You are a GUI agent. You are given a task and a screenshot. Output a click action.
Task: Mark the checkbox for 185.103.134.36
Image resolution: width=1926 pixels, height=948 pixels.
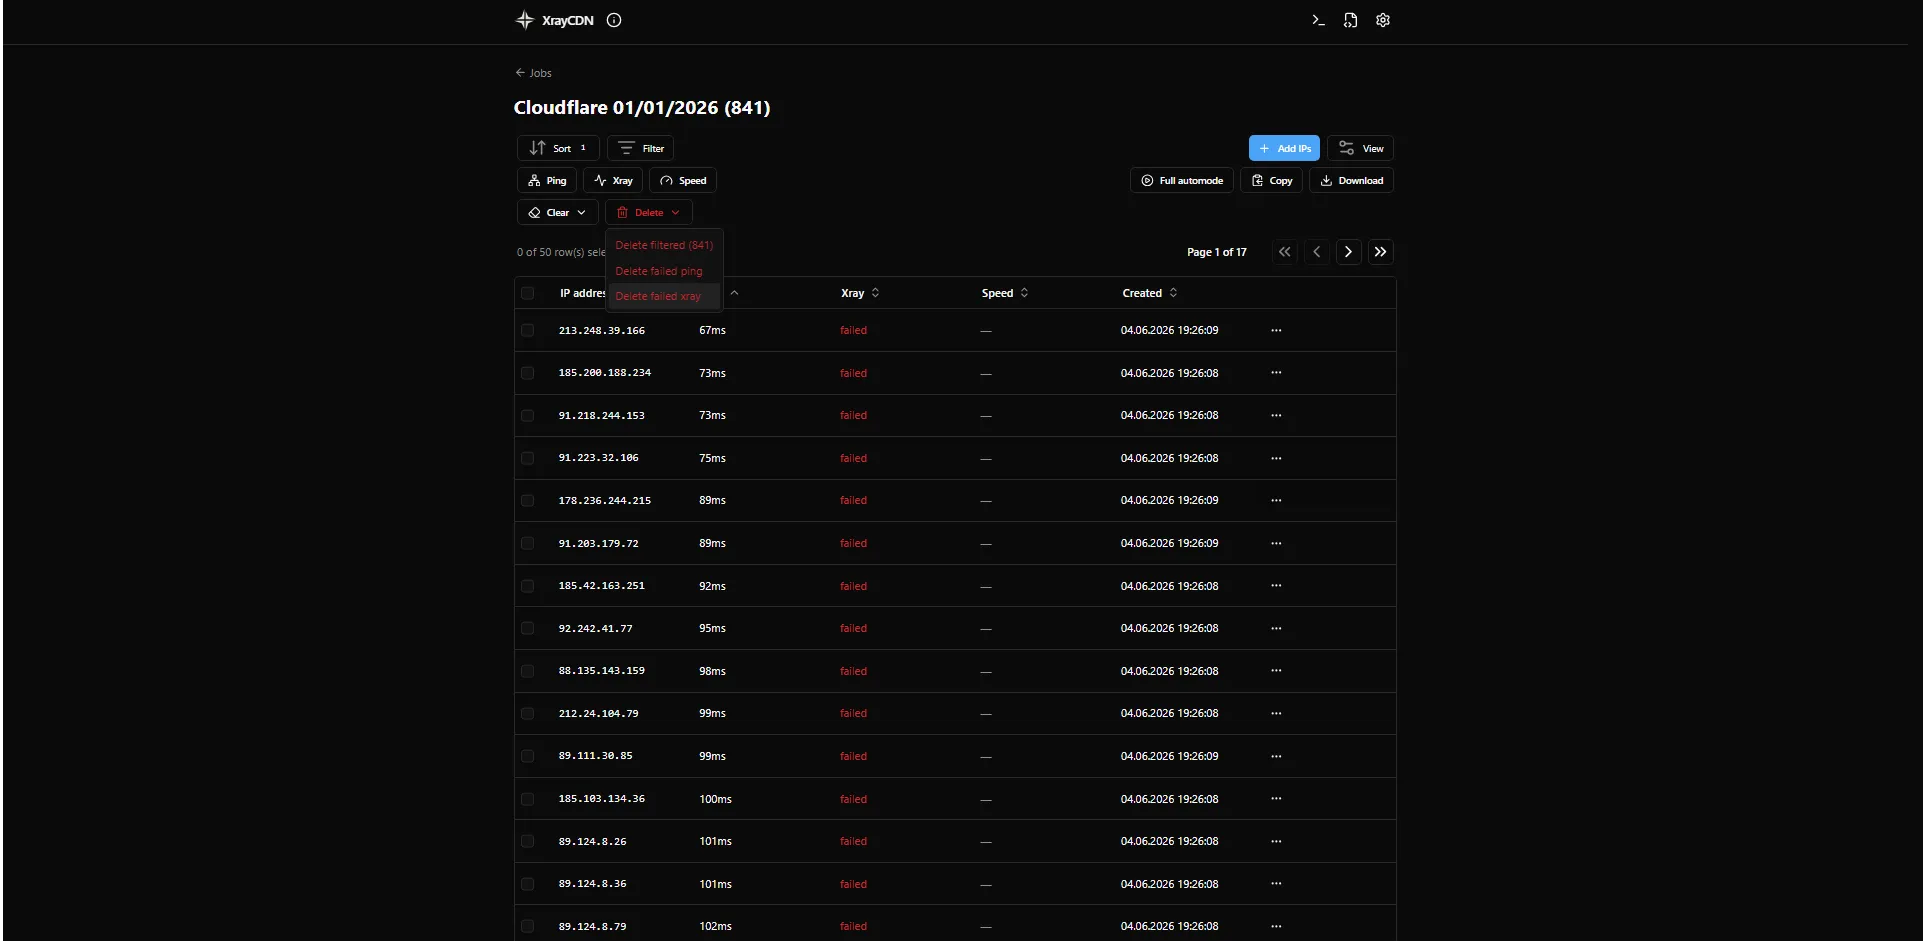tap(528, 799)
